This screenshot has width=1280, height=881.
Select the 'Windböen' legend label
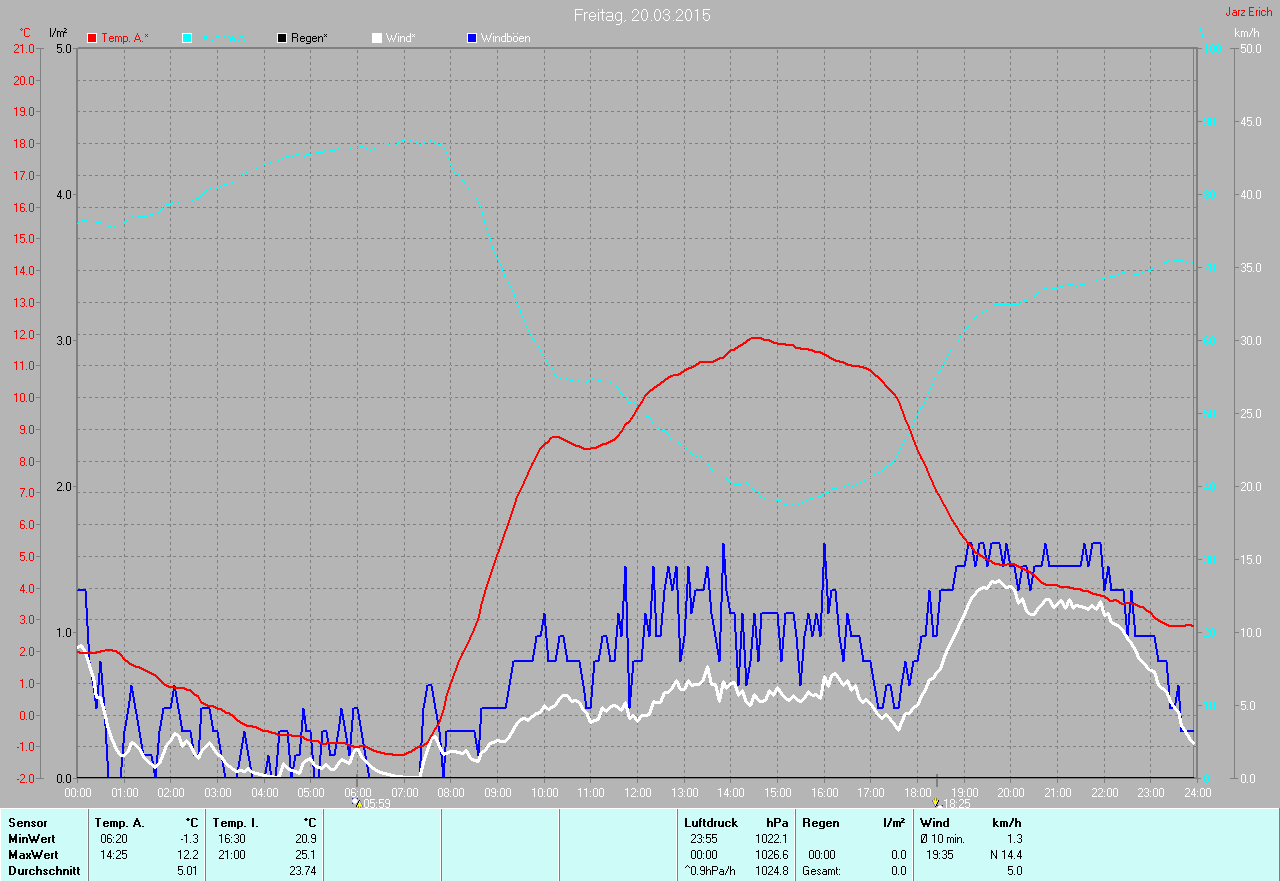coord(506,38)
